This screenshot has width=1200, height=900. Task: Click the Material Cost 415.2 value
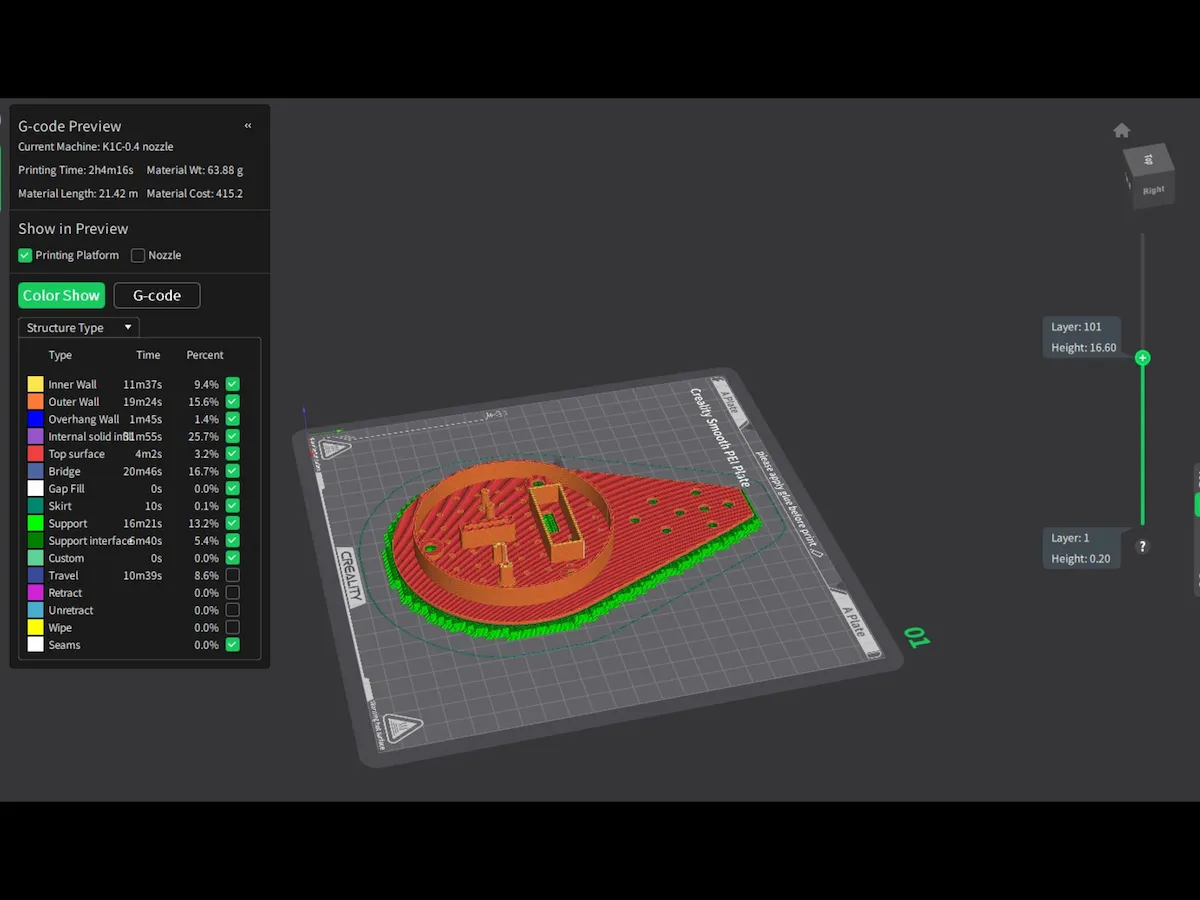[229, 194]
